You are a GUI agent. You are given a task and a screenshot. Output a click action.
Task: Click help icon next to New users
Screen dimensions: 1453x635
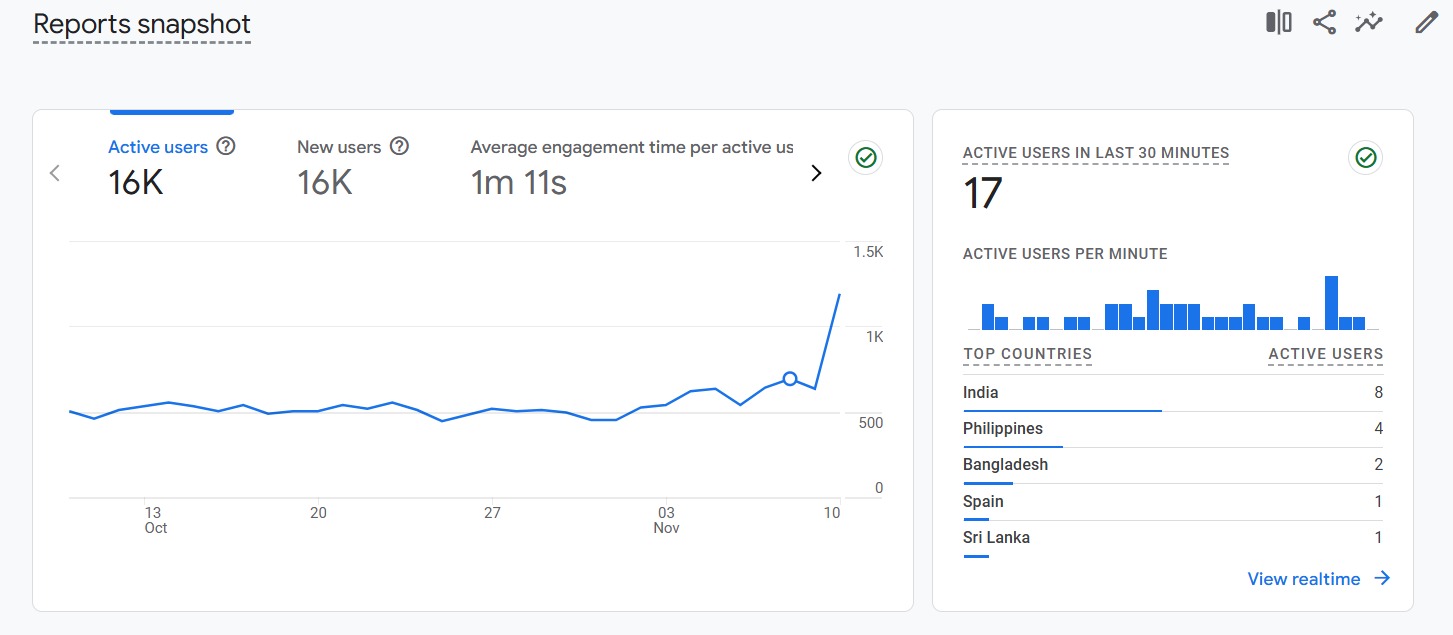click(x=399, y=147)
